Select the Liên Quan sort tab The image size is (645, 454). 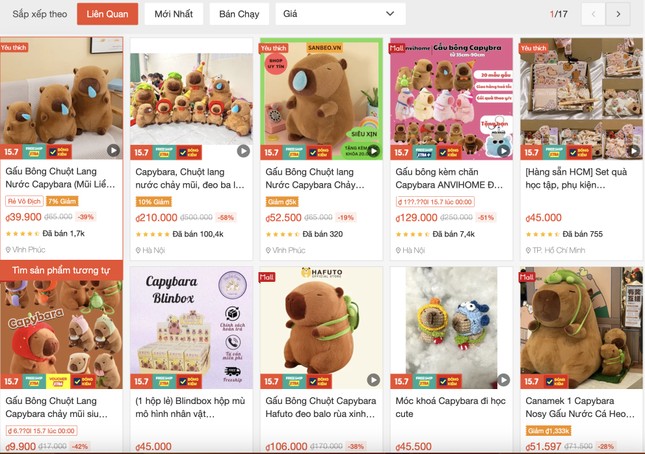click(107, 14)
